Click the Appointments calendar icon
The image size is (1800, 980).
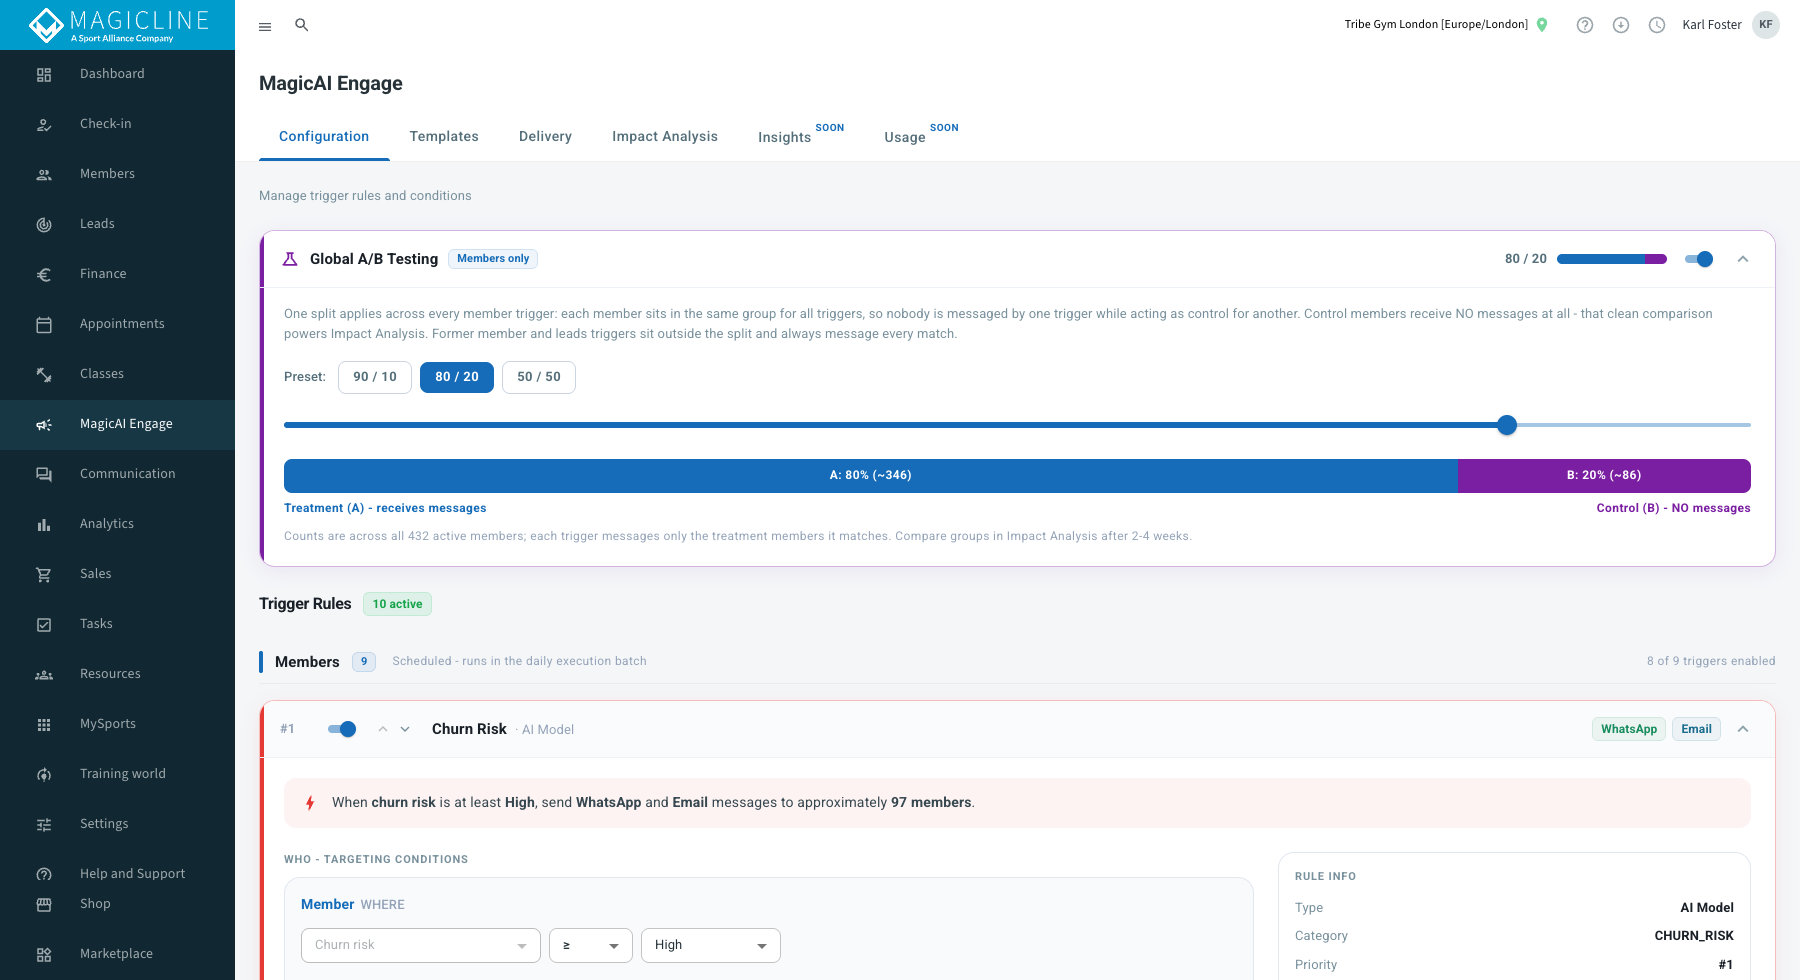44,324
